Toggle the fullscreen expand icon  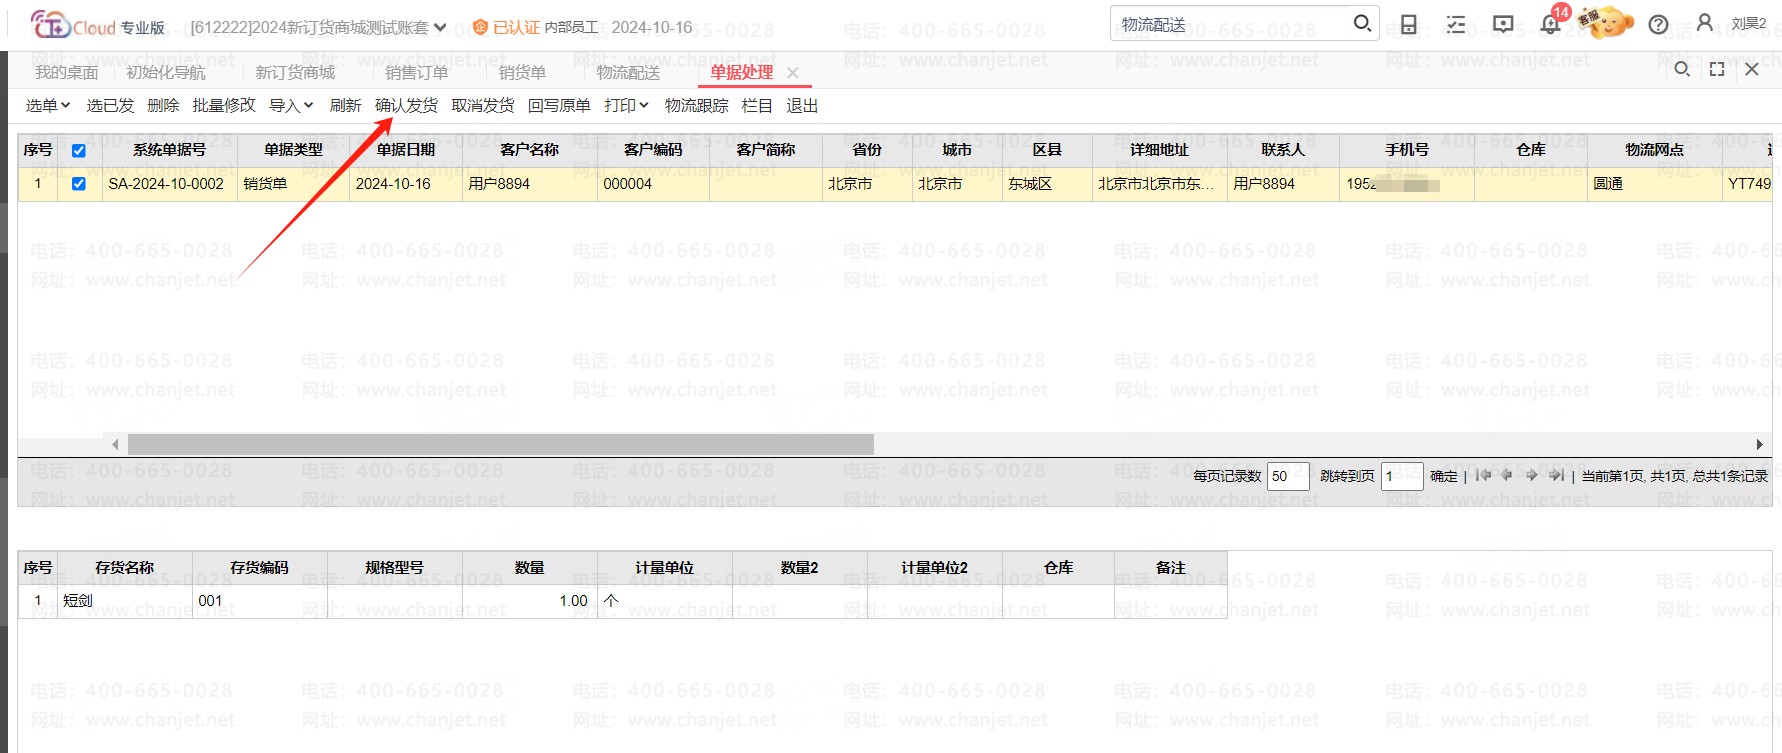point(1717,69)
